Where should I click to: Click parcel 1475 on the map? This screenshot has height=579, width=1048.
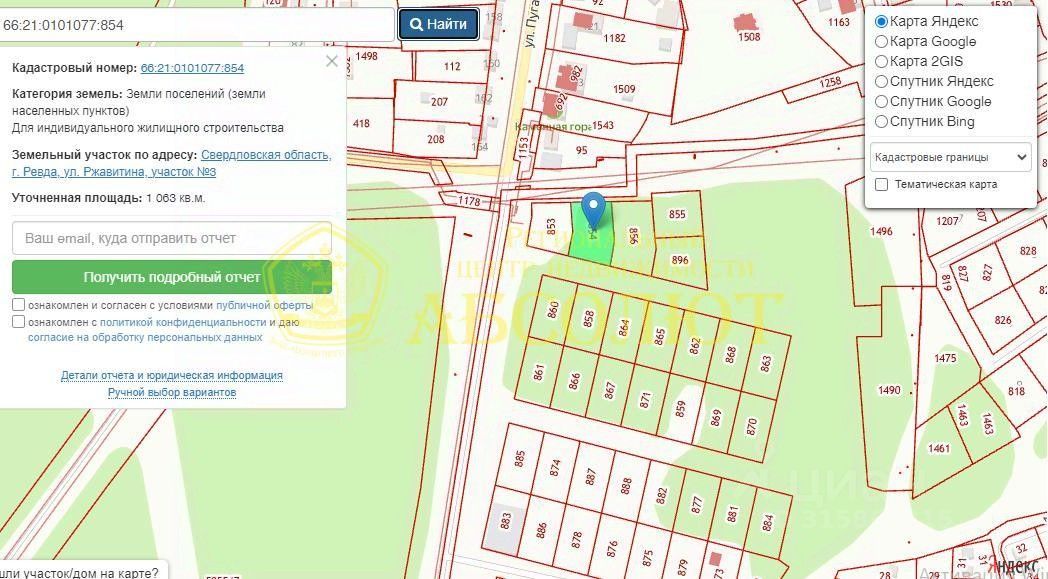coord(945,358)
